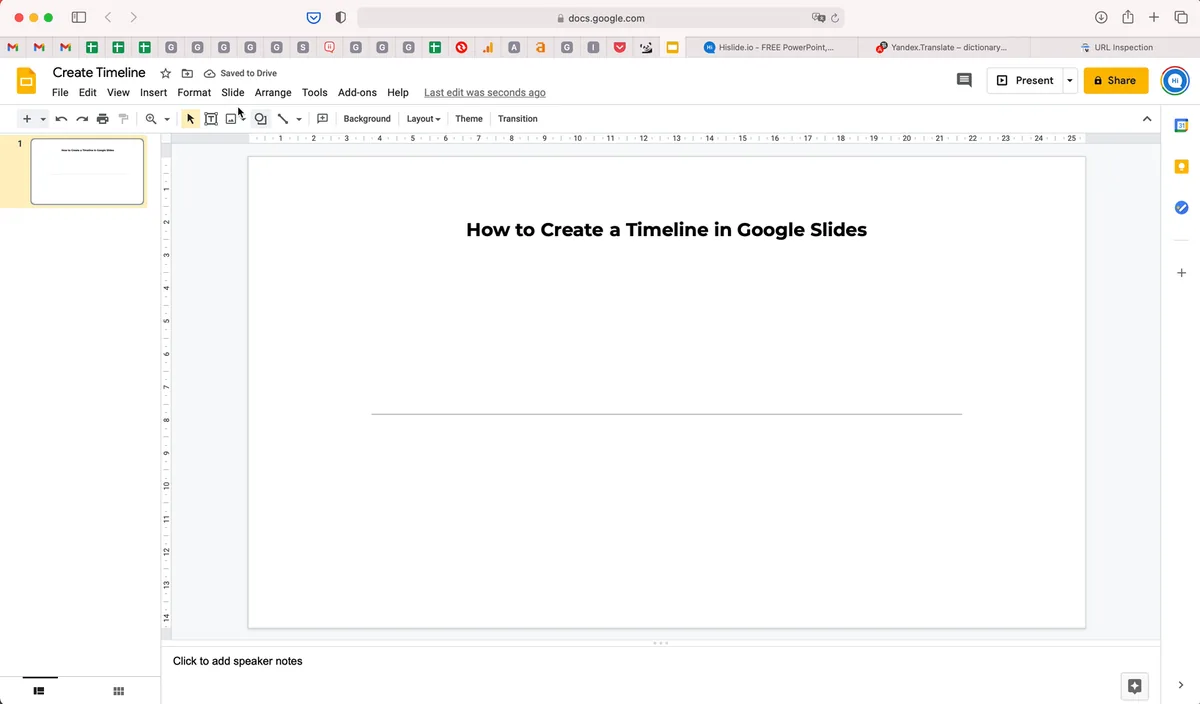
Task: Collapse the menus with the chevron
Action: pyautogui.click(x=1147, y=119)
